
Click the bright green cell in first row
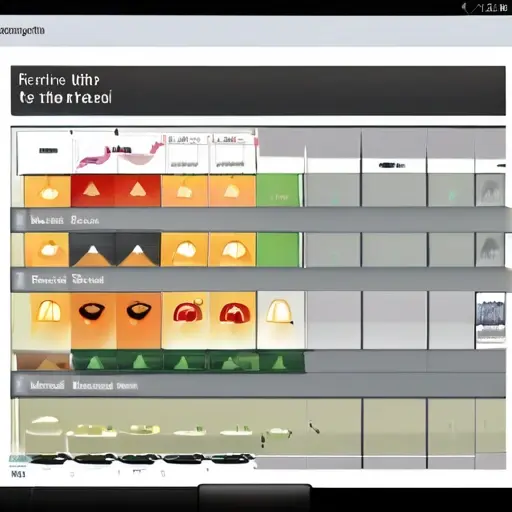coord(279,191)
